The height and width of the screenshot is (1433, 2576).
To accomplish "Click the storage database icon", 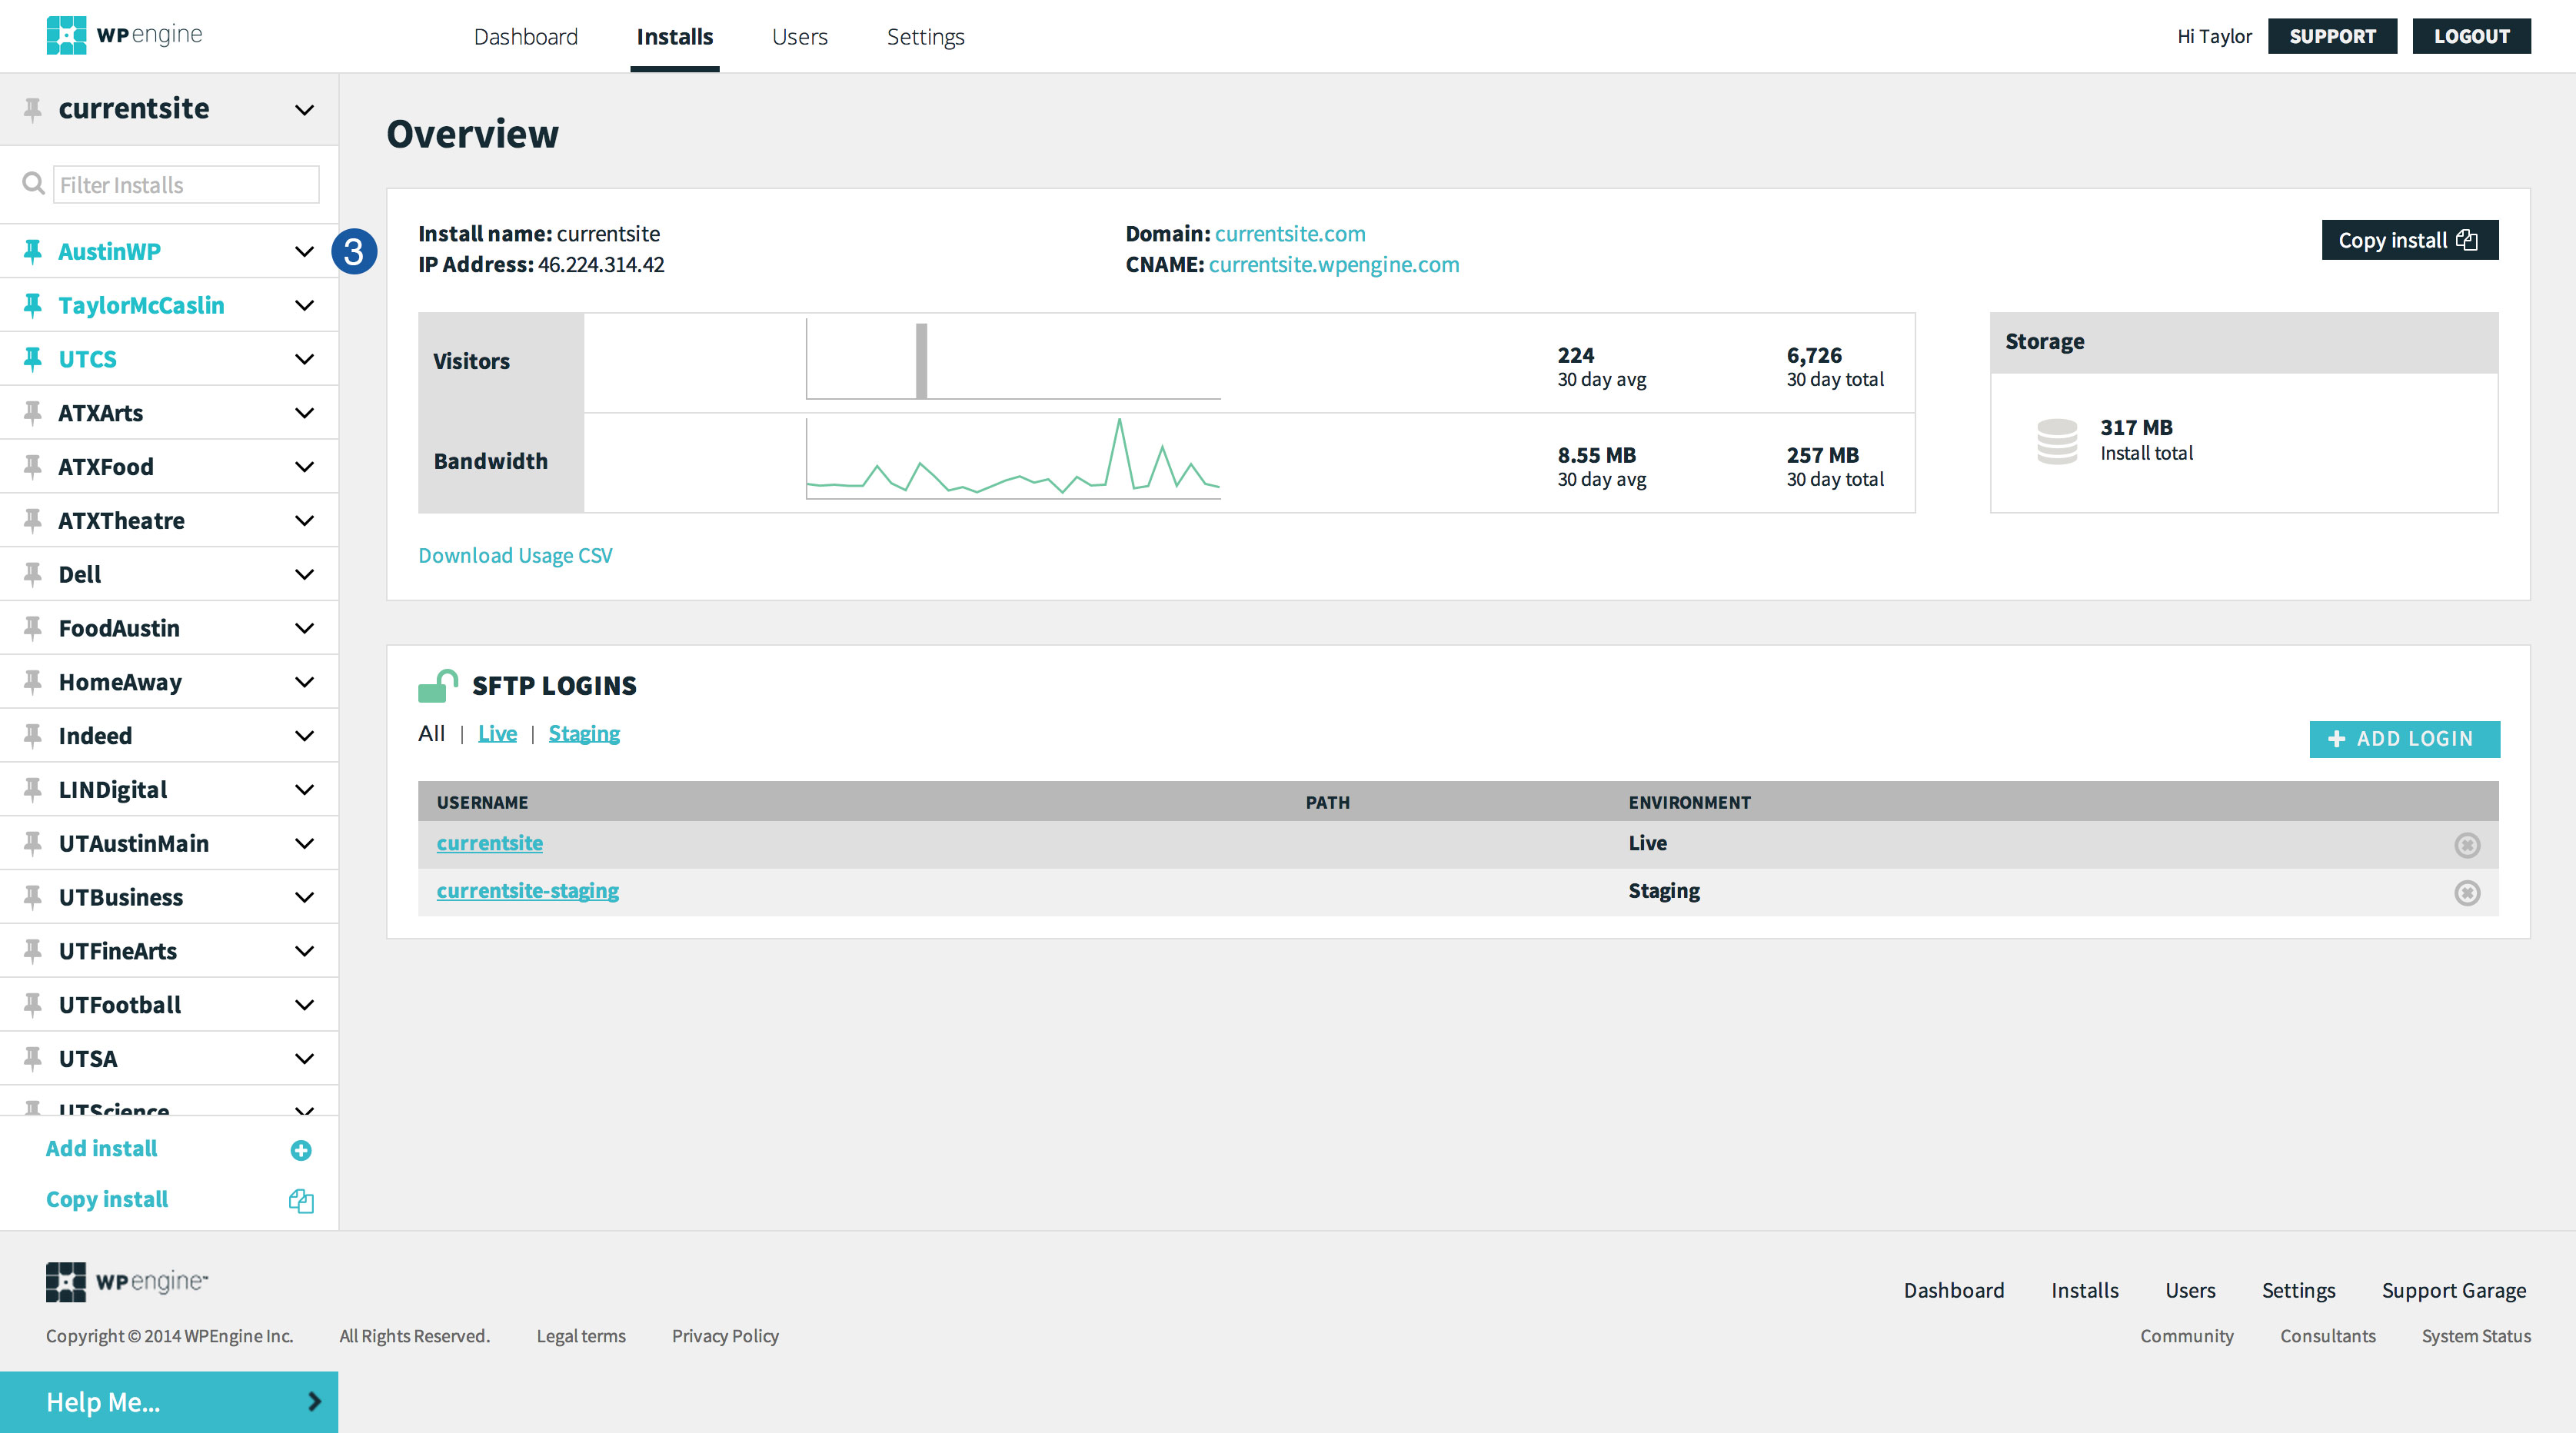I will (x=2057, y=441).
